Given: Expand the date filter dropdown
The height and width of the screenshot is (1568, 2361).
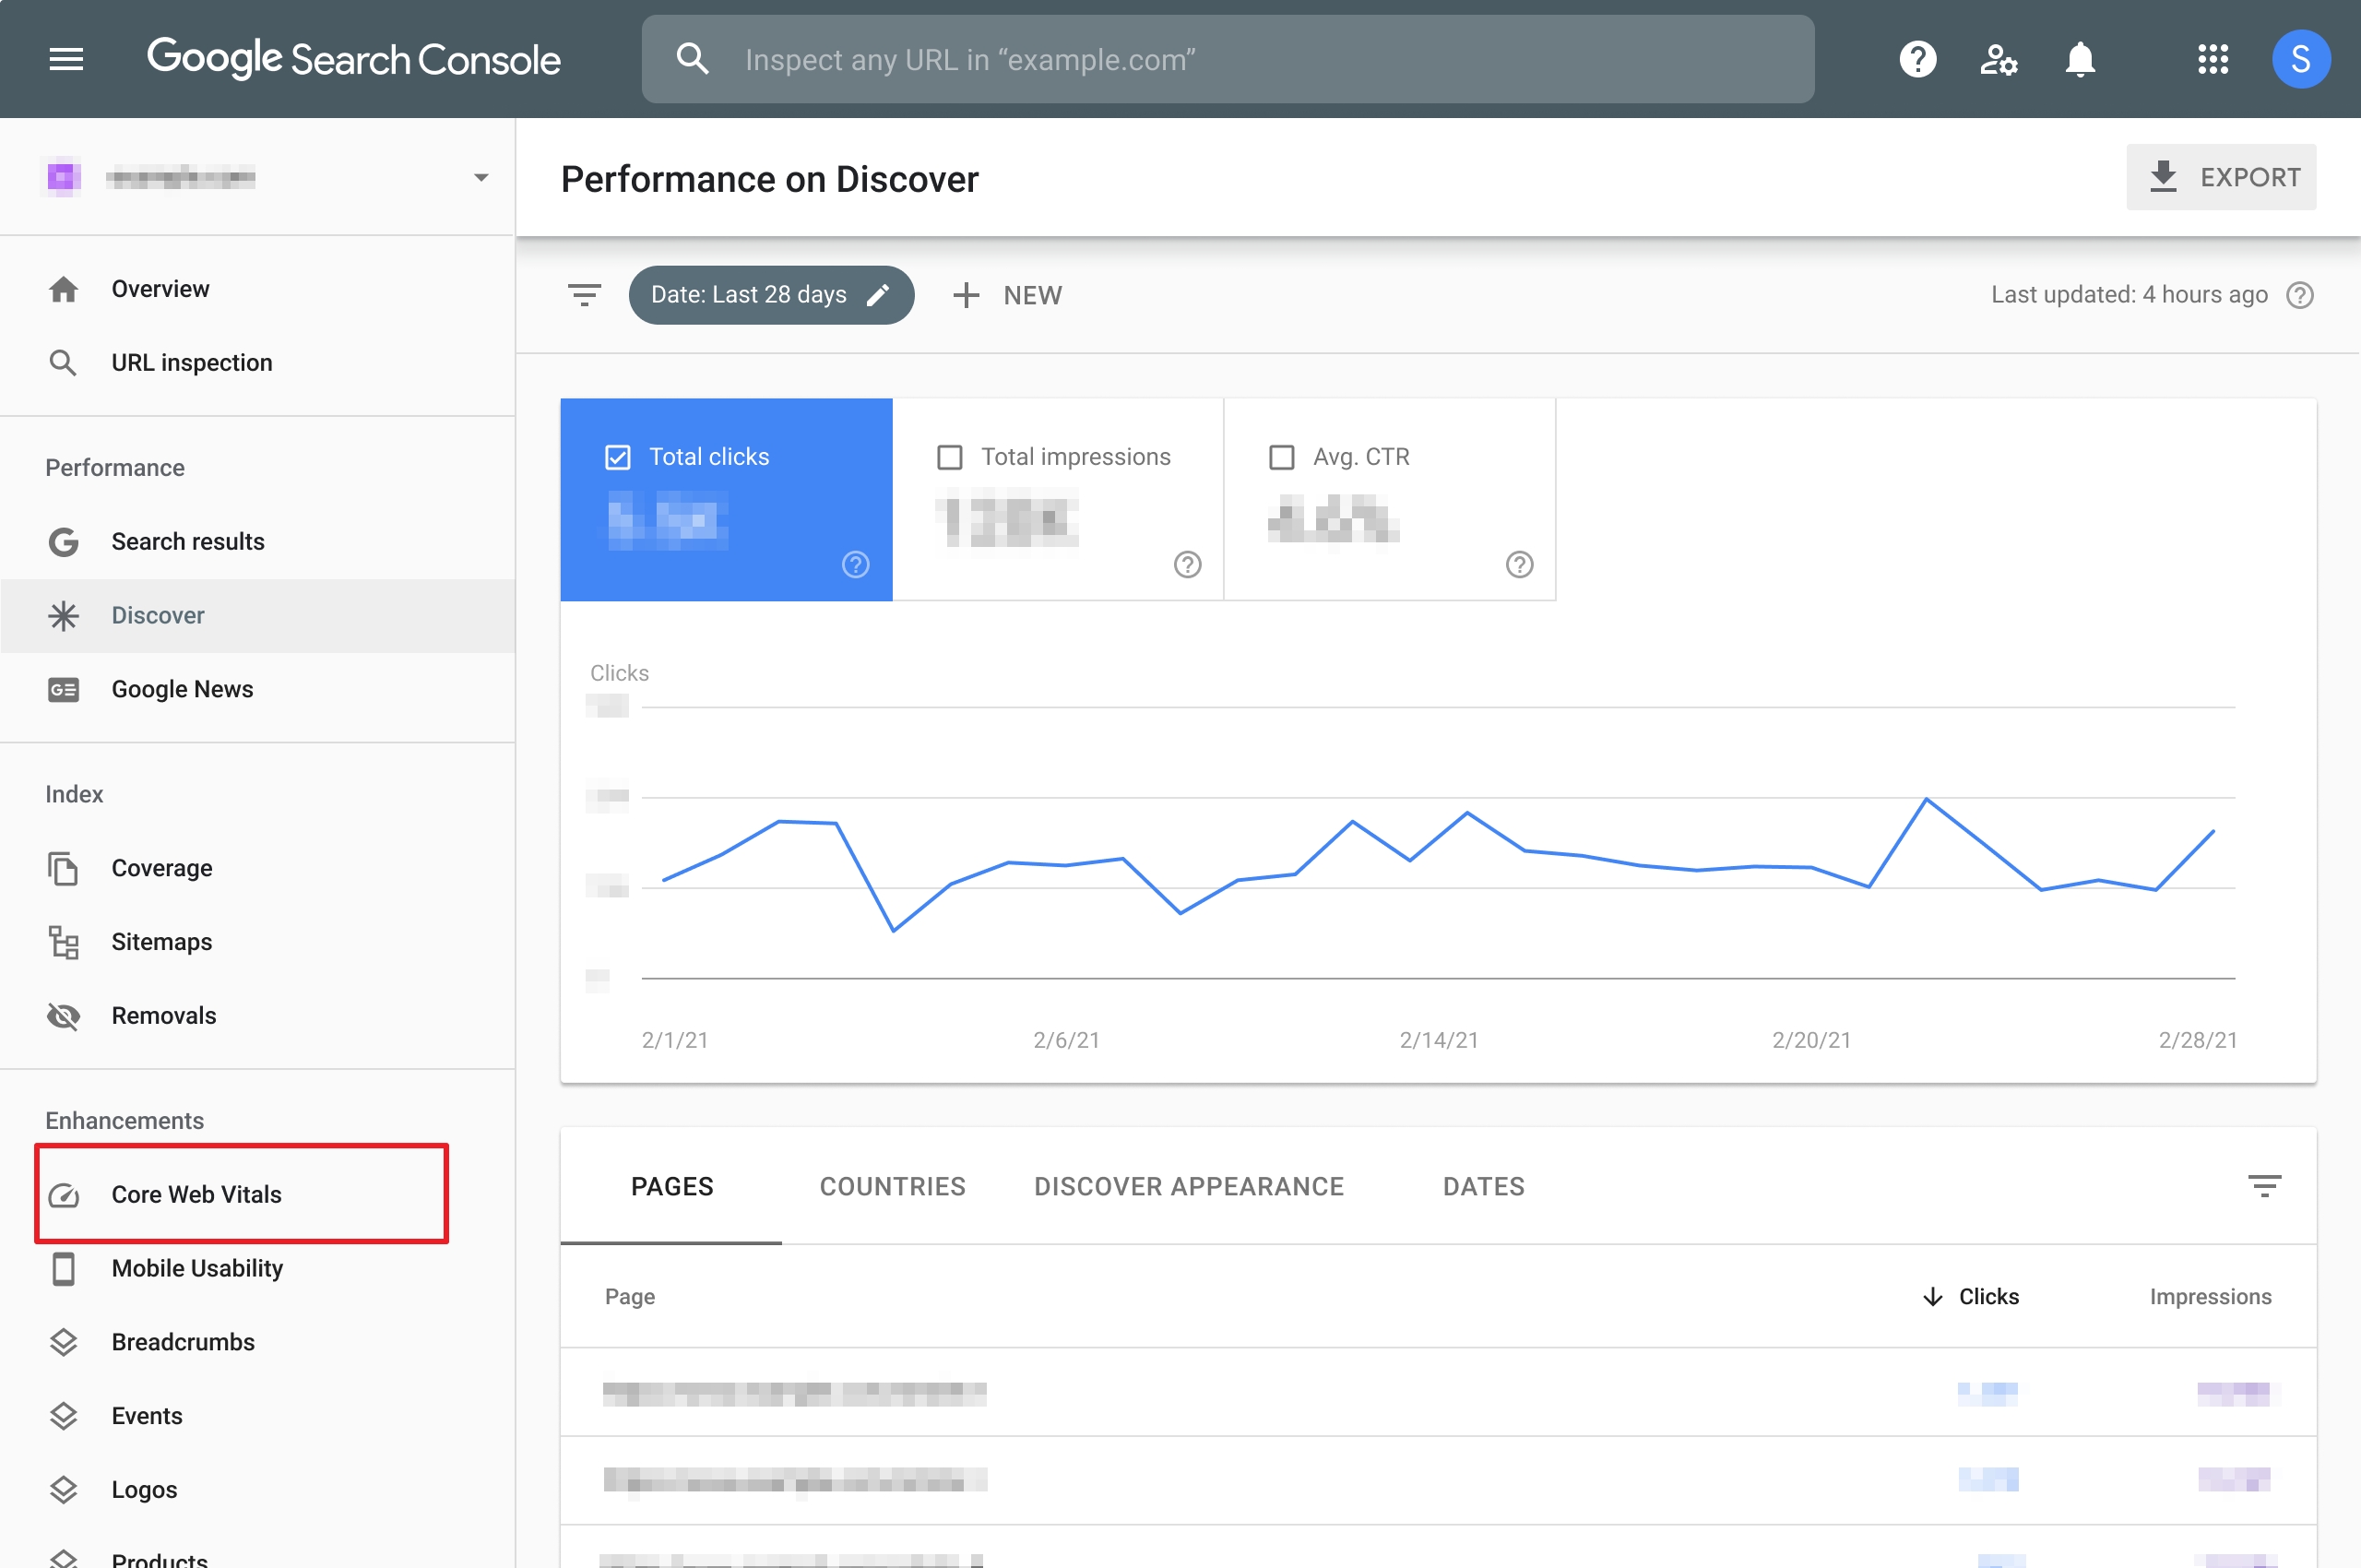Looking at the screenshot, I should [769, 294].
